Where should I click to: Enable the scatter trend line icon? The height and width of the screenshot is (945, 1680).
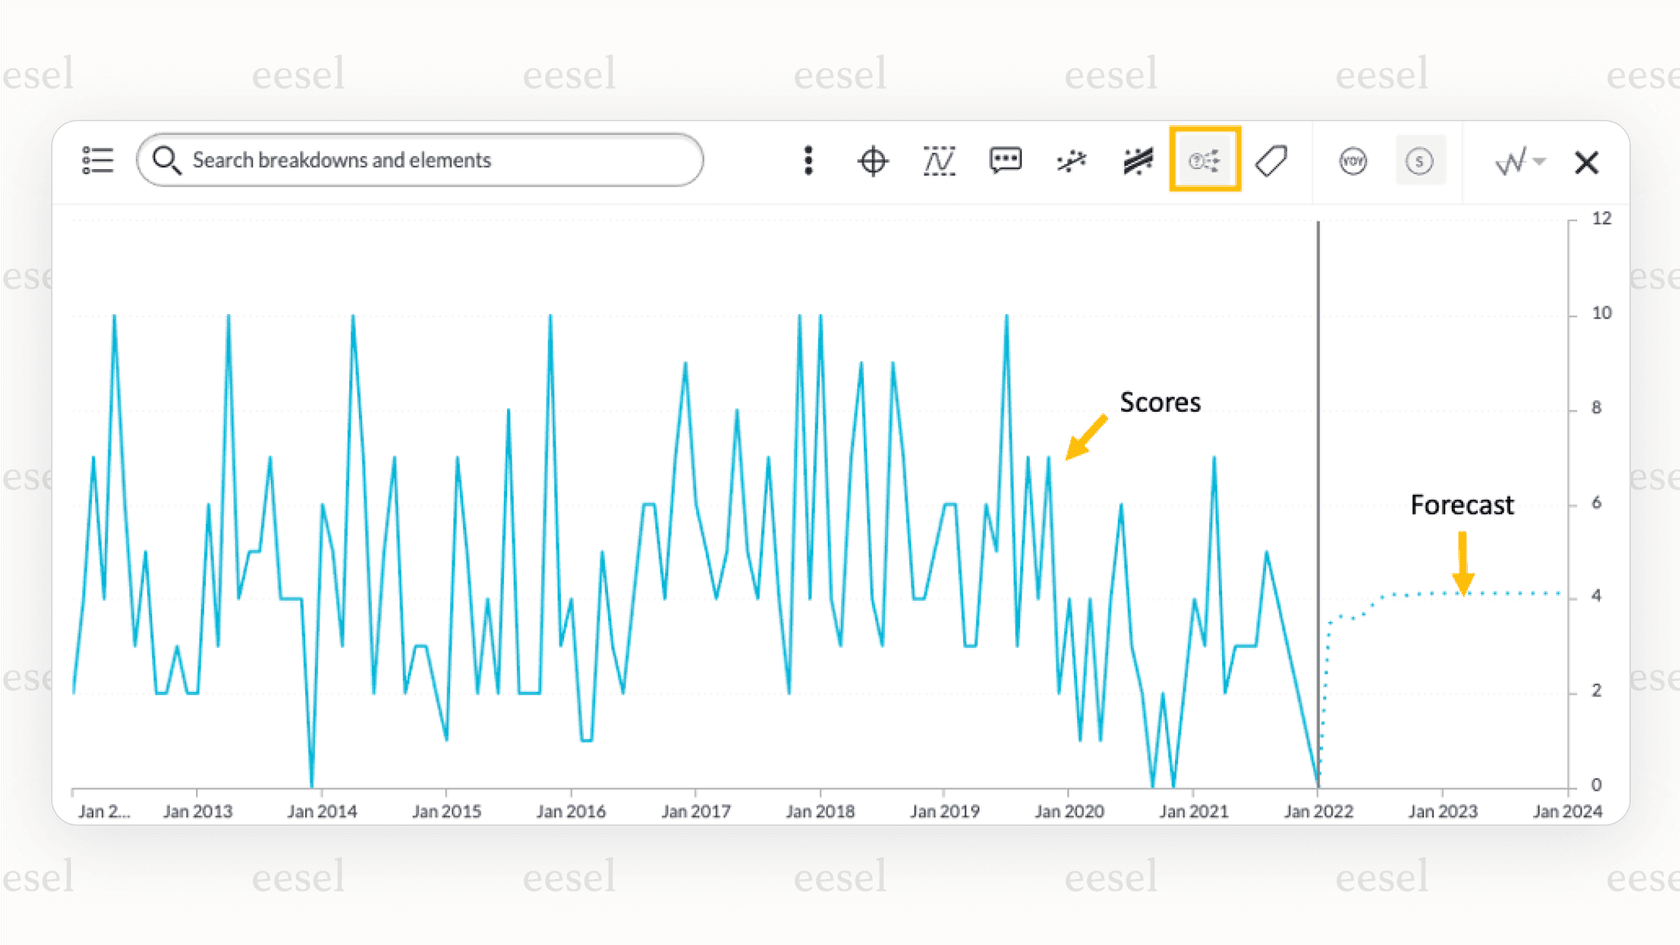pyautogui.click(x=1071, y=160)
